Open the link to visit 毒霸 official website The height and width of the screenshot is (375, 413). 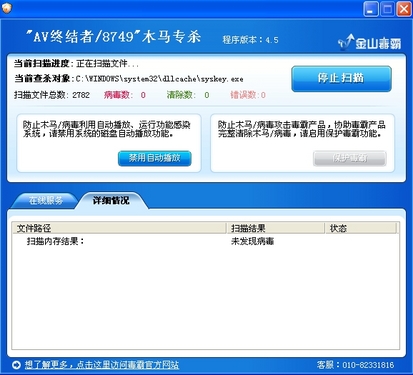tap(102, 365)
